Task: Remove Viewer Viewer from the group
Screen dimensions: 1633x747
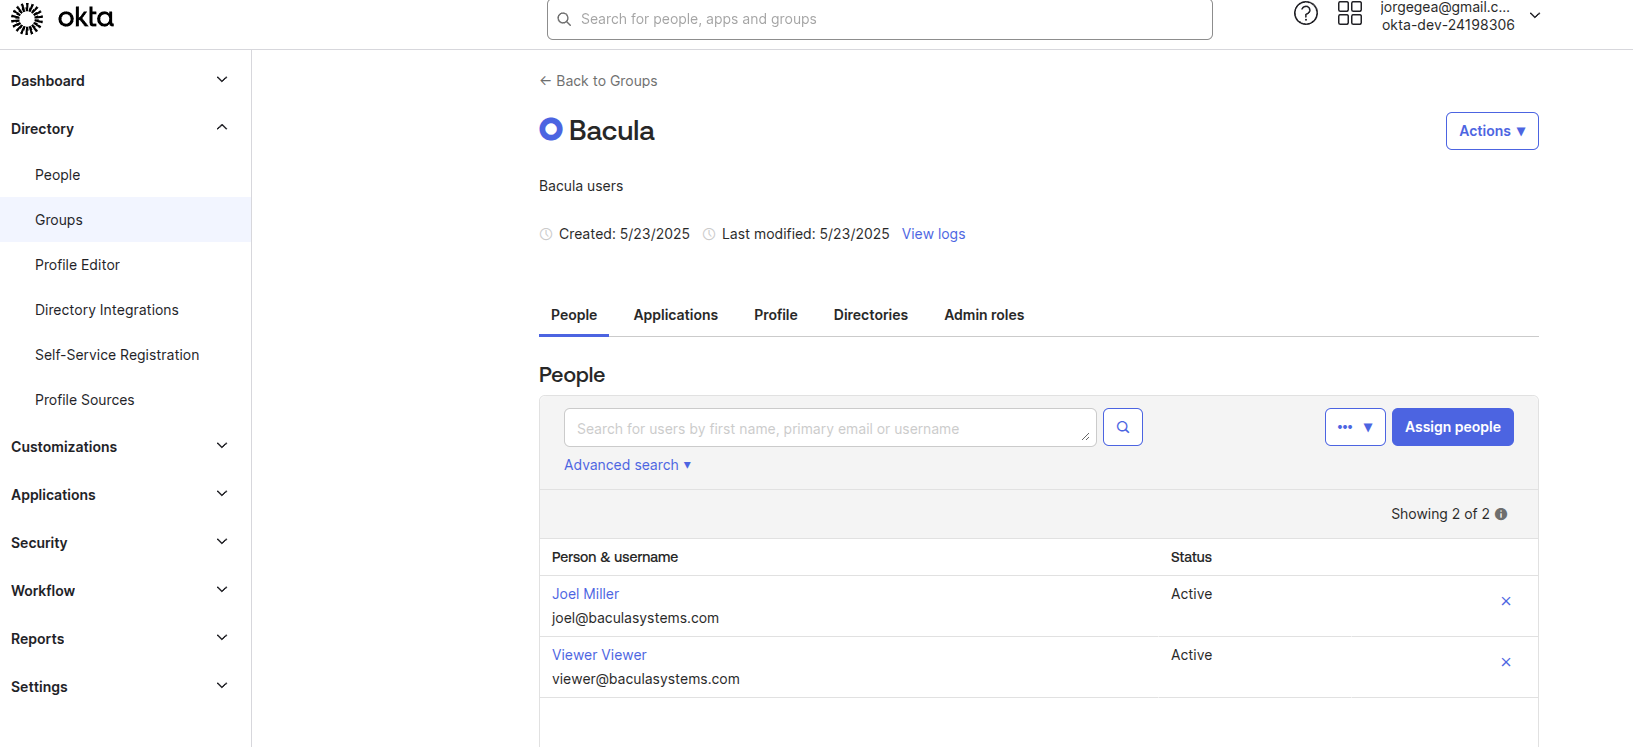Action: pos(1505,662)
